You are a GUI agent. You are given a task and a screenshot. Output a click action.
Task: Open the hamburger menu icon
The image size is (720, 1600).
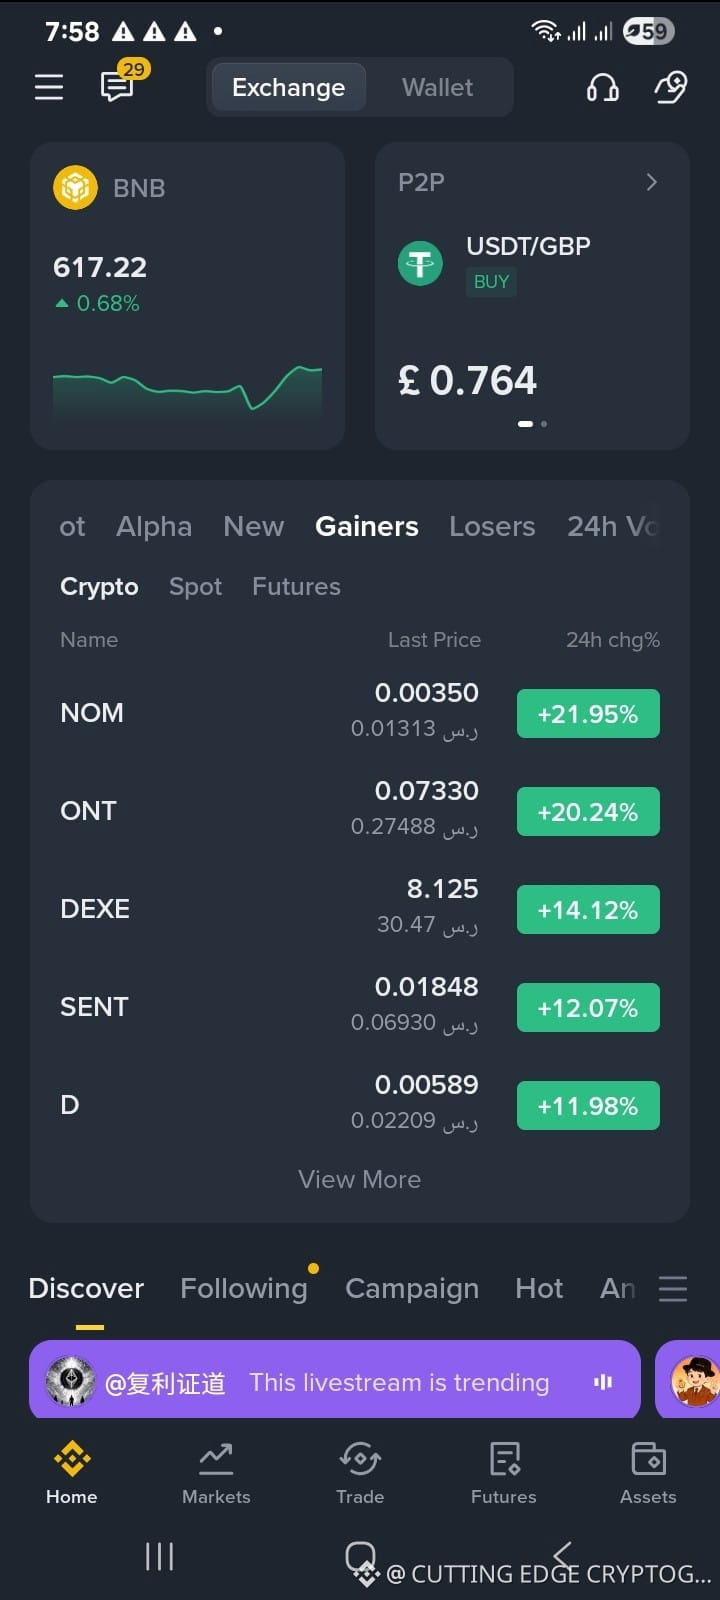(x=49, y=87)
